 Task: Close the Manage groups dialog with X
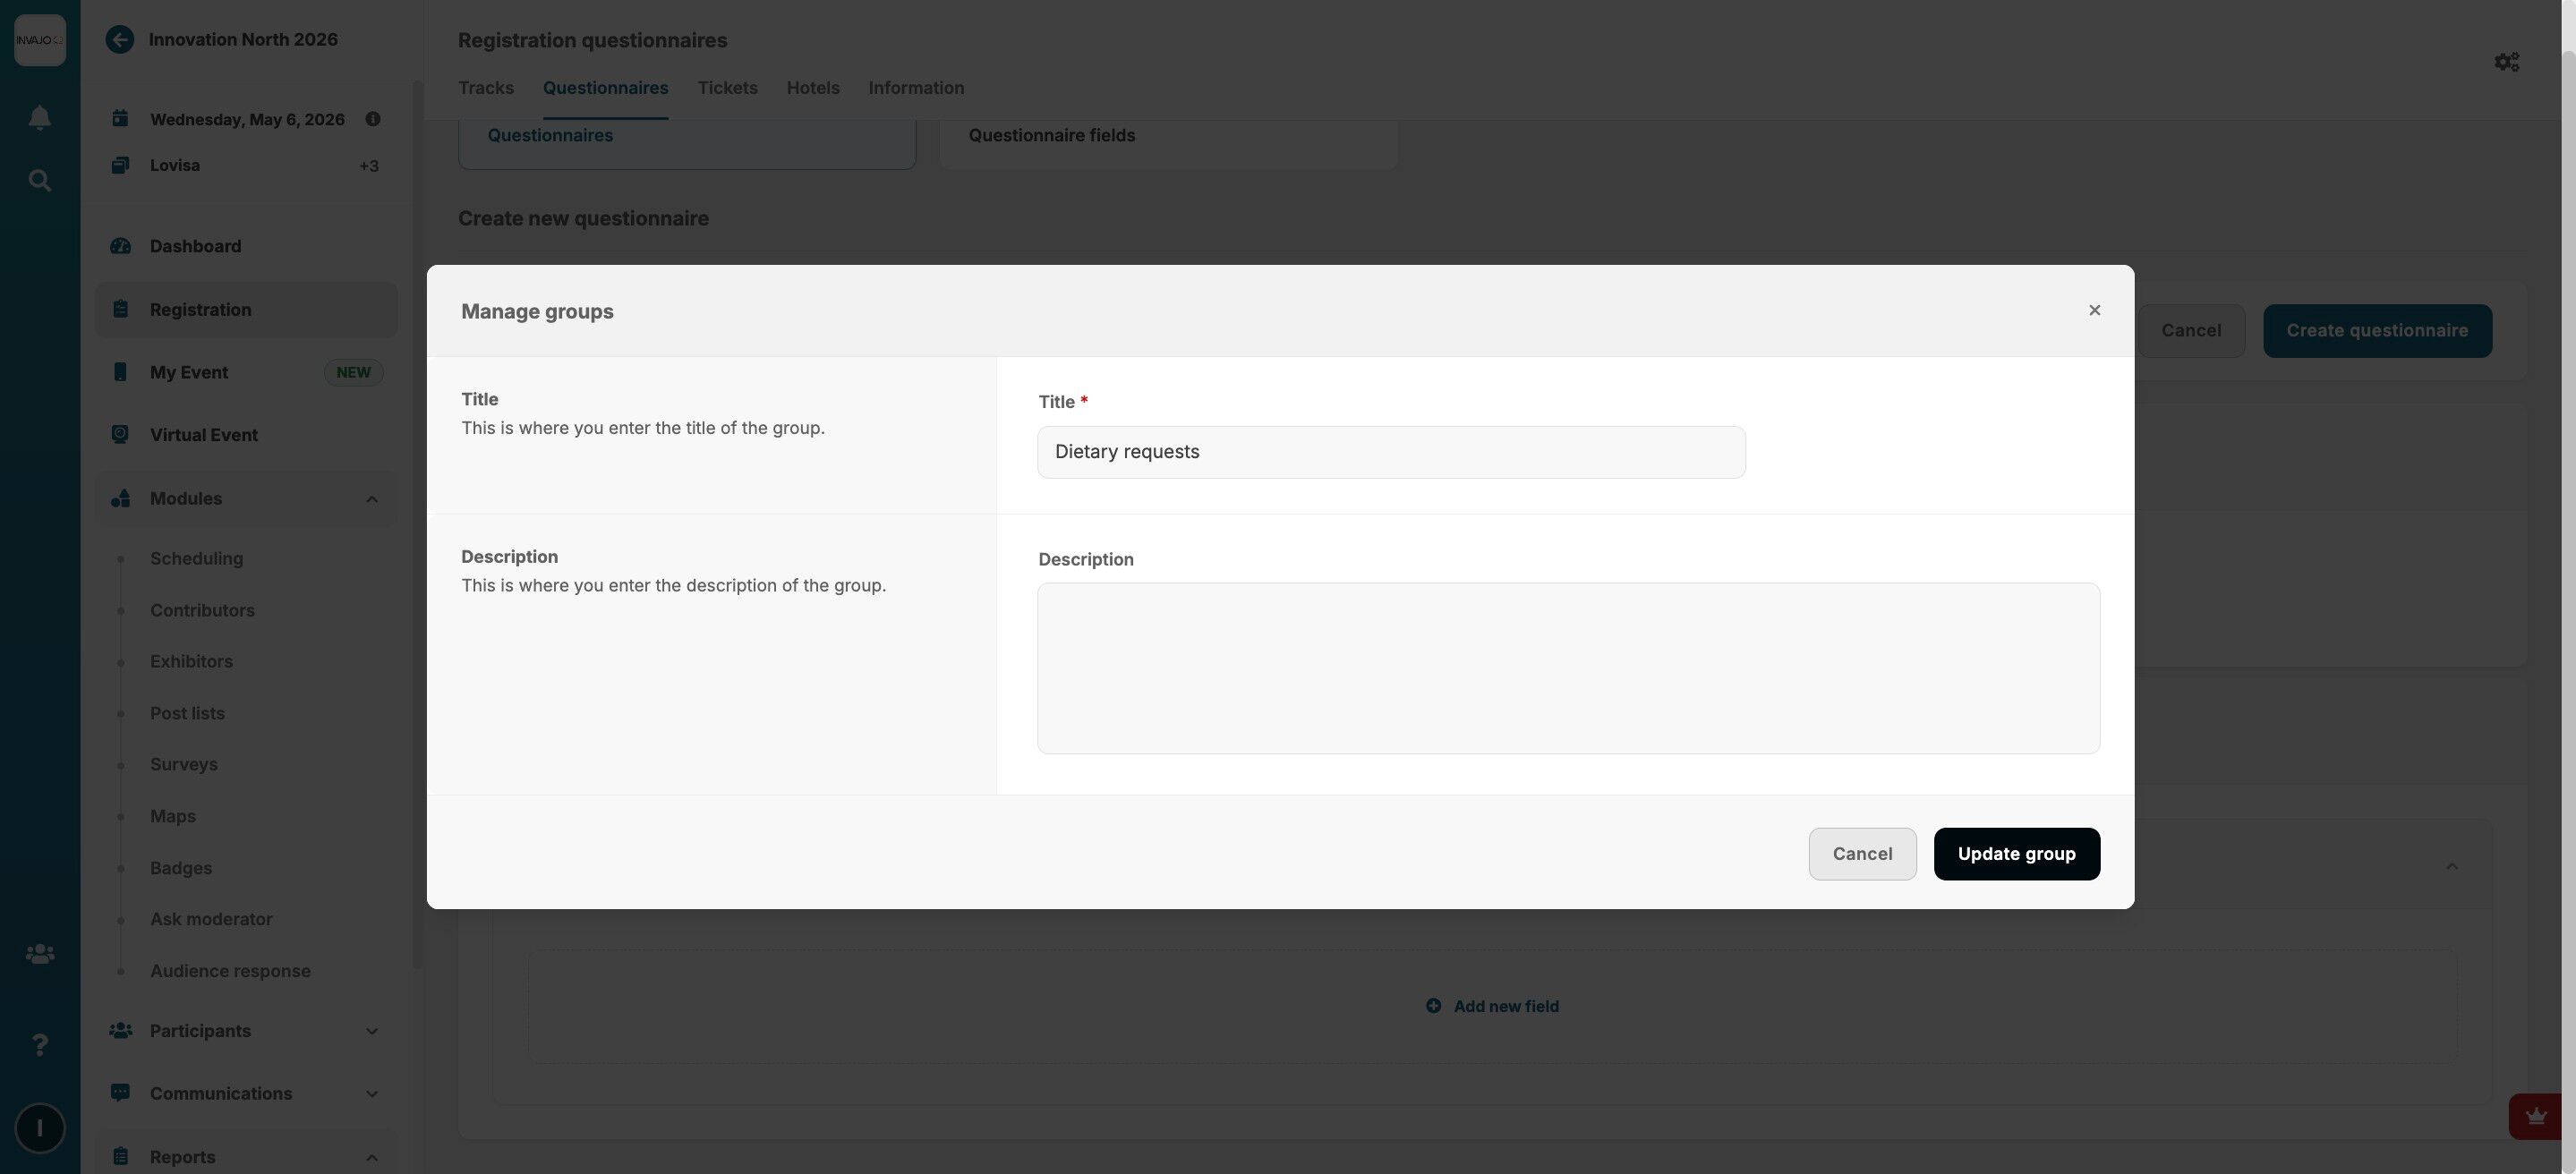2094,311
